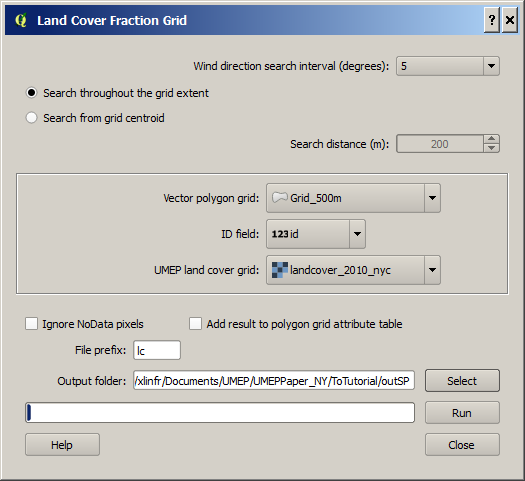525x481 pixels.
Task: Click the QGIS logo icon in title bar
Action: (x=21, y=20)
